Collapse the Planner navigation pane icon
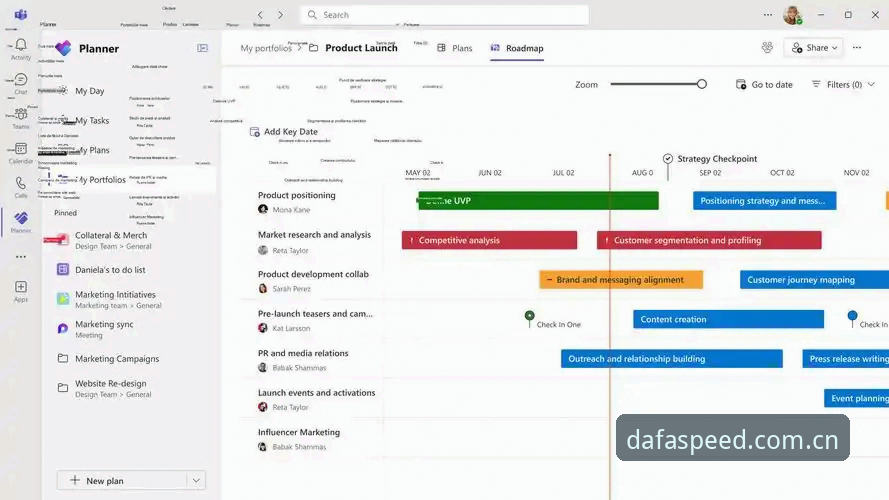Screen dimensions: 889x500 (x=202, y=48)
